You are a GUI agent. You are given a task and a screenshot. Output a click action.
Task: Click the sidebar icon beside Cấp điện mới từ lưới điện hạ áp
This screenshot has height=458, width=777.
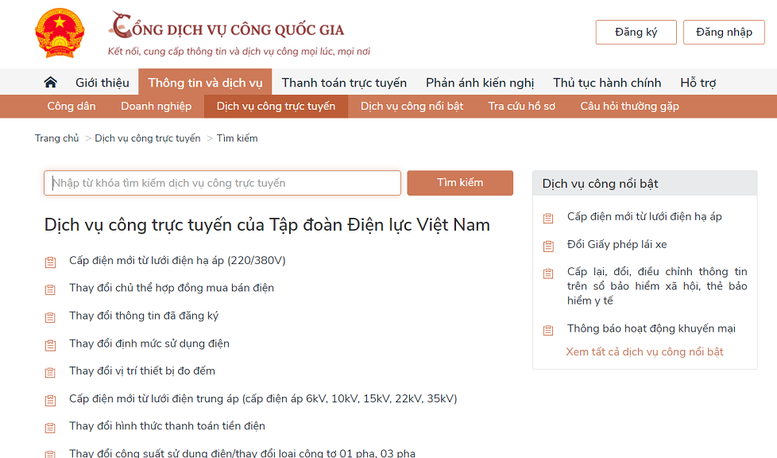[x=548, y=218]
